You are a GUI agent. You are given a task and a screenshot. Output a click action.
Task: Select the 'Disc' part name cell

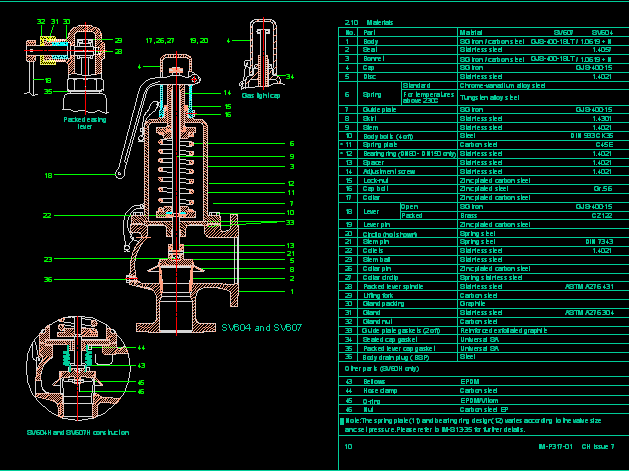click(x=369, y=77)
